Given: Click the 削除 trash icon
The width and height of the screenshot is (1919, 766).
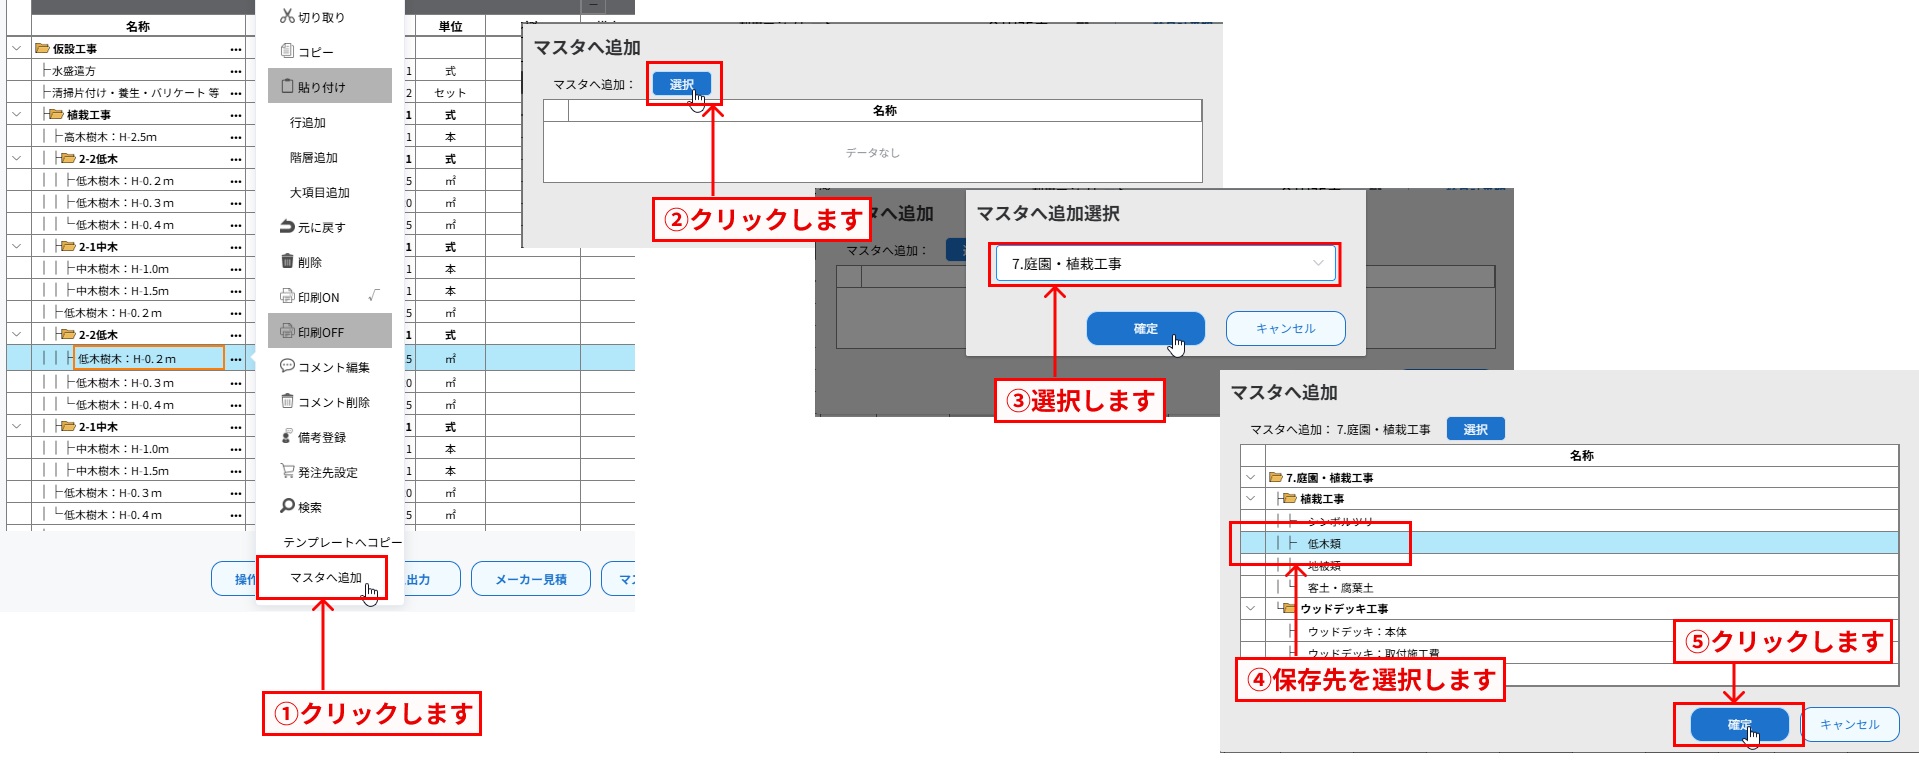Looking at the screenshot, I should pos(288,261).
